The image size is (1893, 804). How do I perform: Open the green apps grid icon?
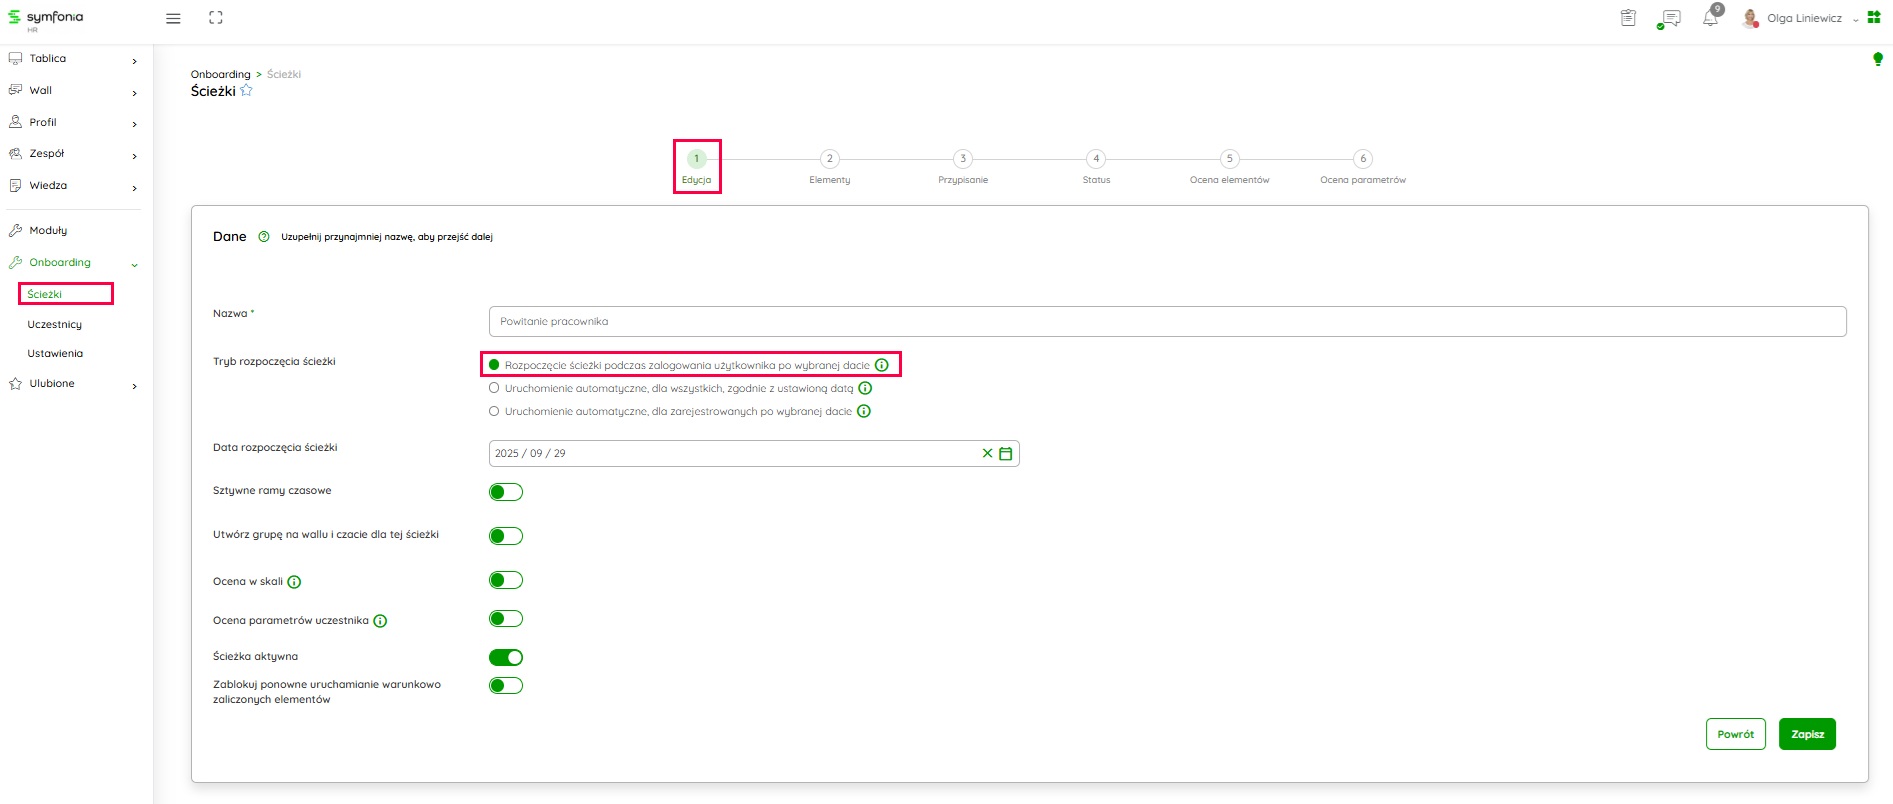pyautogui.click(x=1874, y=17)
